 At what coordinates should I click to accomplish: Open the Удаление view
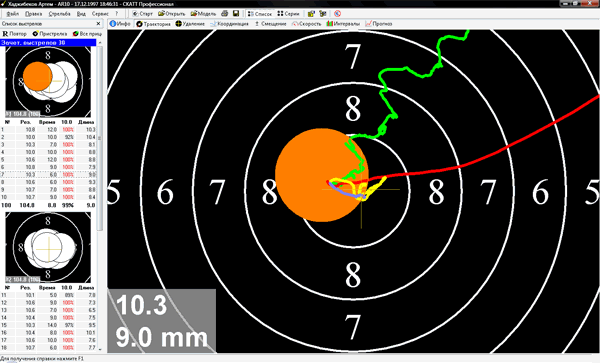coord(190,24)
